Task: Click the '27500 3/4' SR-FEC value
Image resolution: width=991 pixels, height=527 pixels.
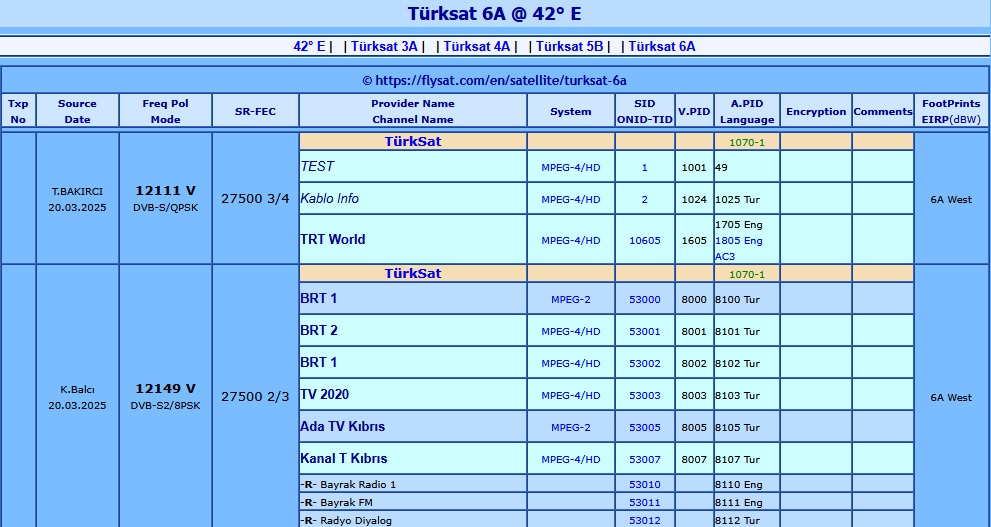Action: (x=255, y=198)
